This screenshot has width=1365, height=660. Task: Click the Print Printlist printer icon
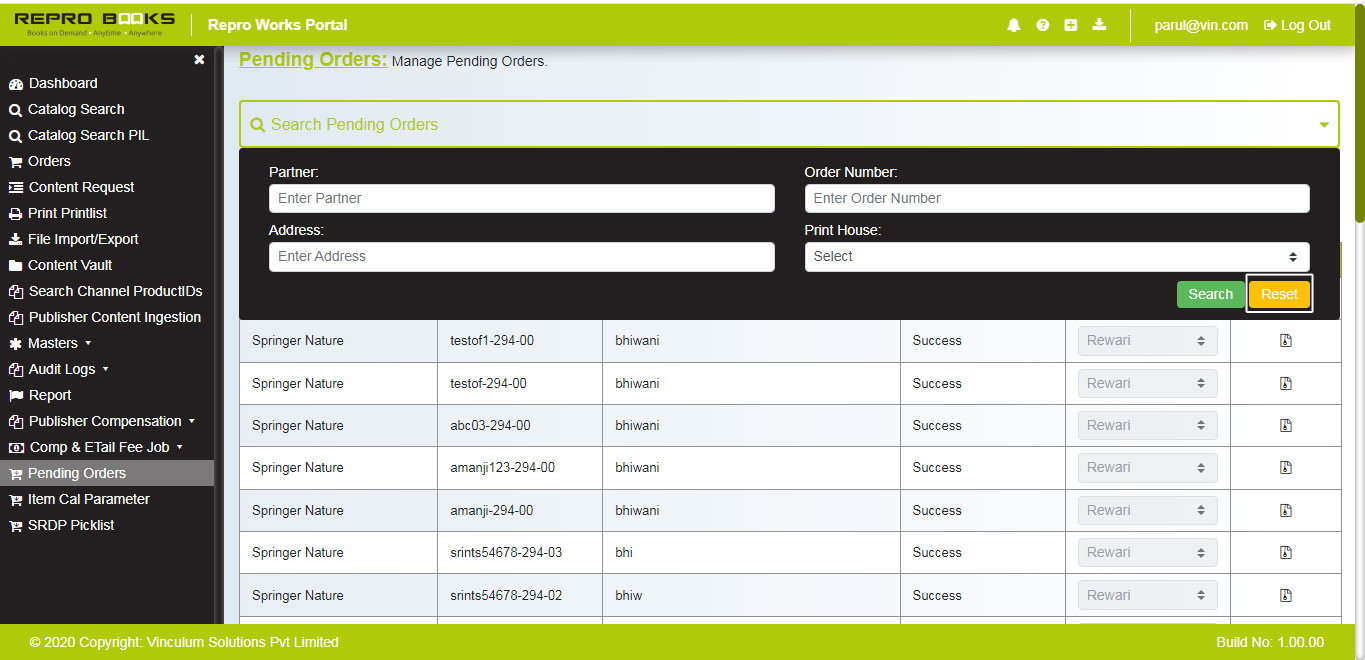15,213
